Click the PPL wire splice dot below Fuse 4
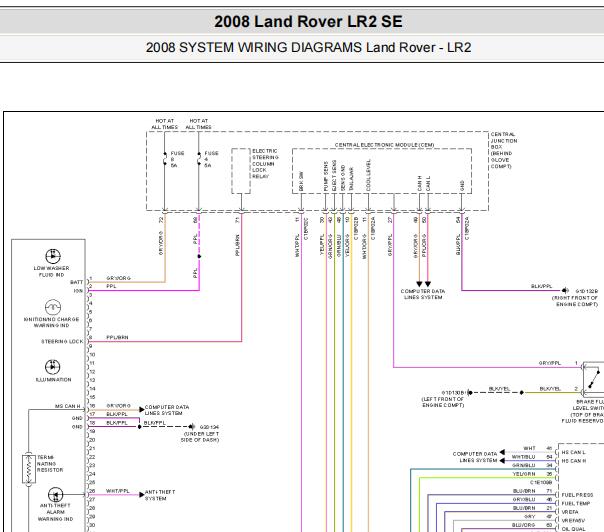Screen dimensions: 604x532 [199, 256]
